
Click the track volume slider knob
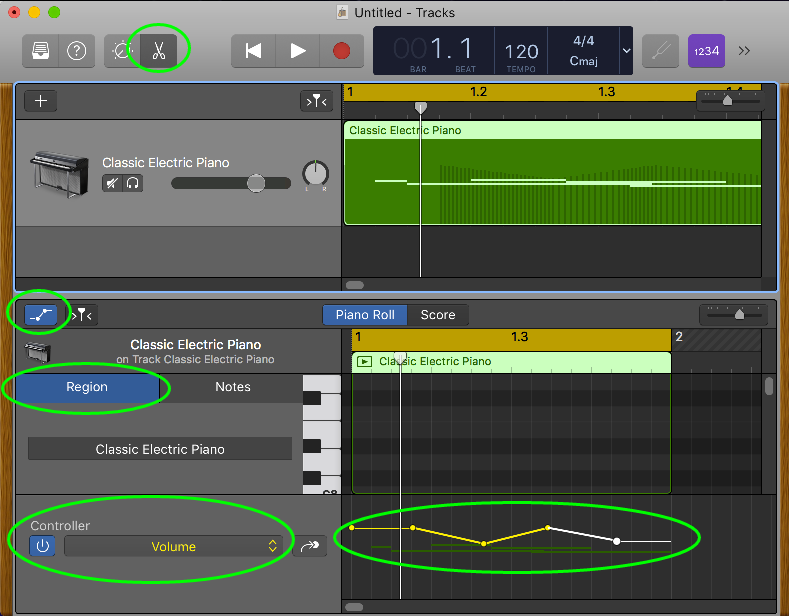(256, 183)
